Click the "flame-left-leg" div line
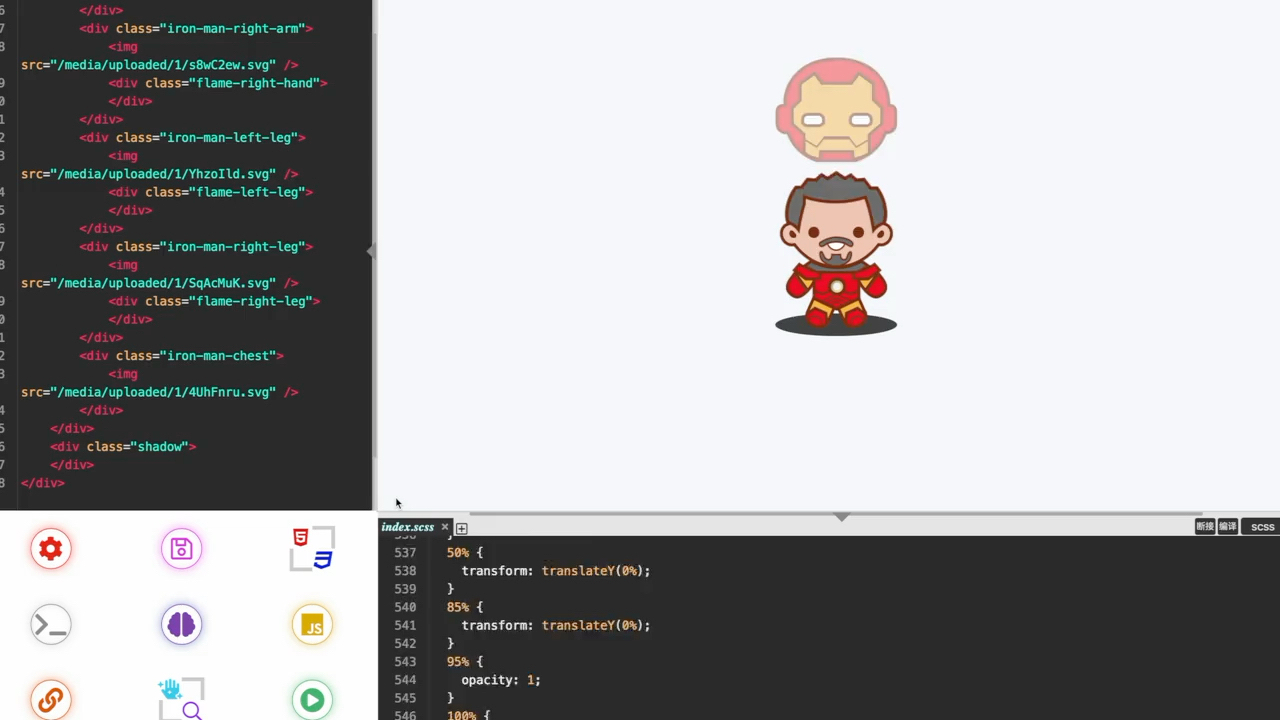This screenshot has height=720, width=1280. pyautogui.click(x=211, y=192)
